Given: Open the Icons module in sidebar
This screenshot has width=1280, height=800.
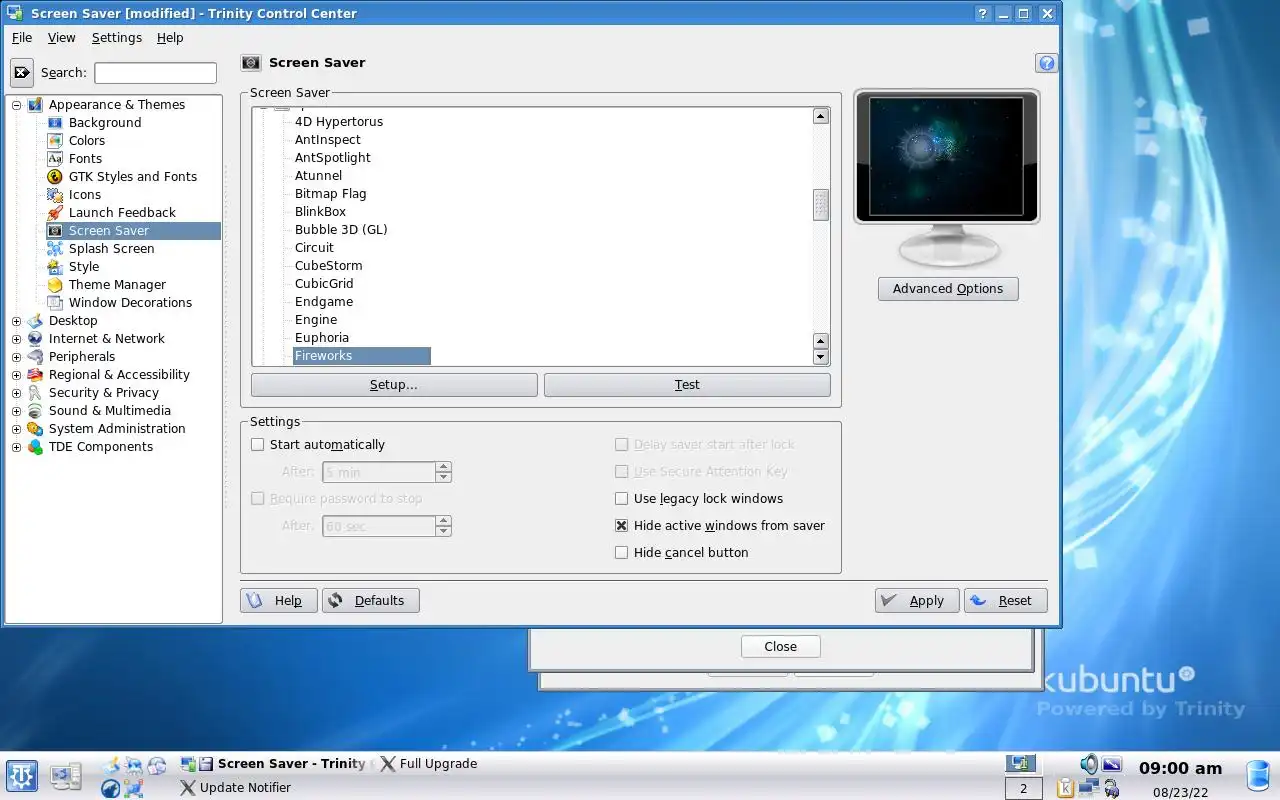Looking at the screenshot, I should click(x=55, y=195).
